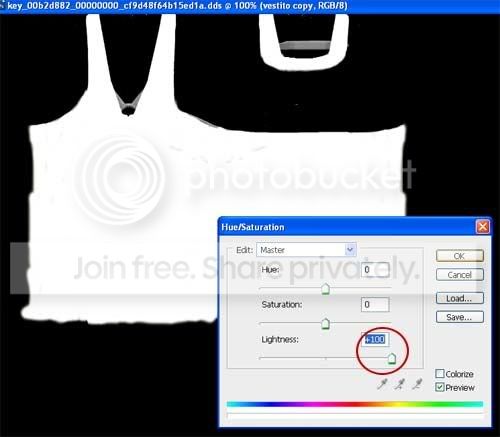Select the add-to-sample eyedropper
The height and width of the screenshot is (437, 500).
pyautogui.click(x=399, y=384)
